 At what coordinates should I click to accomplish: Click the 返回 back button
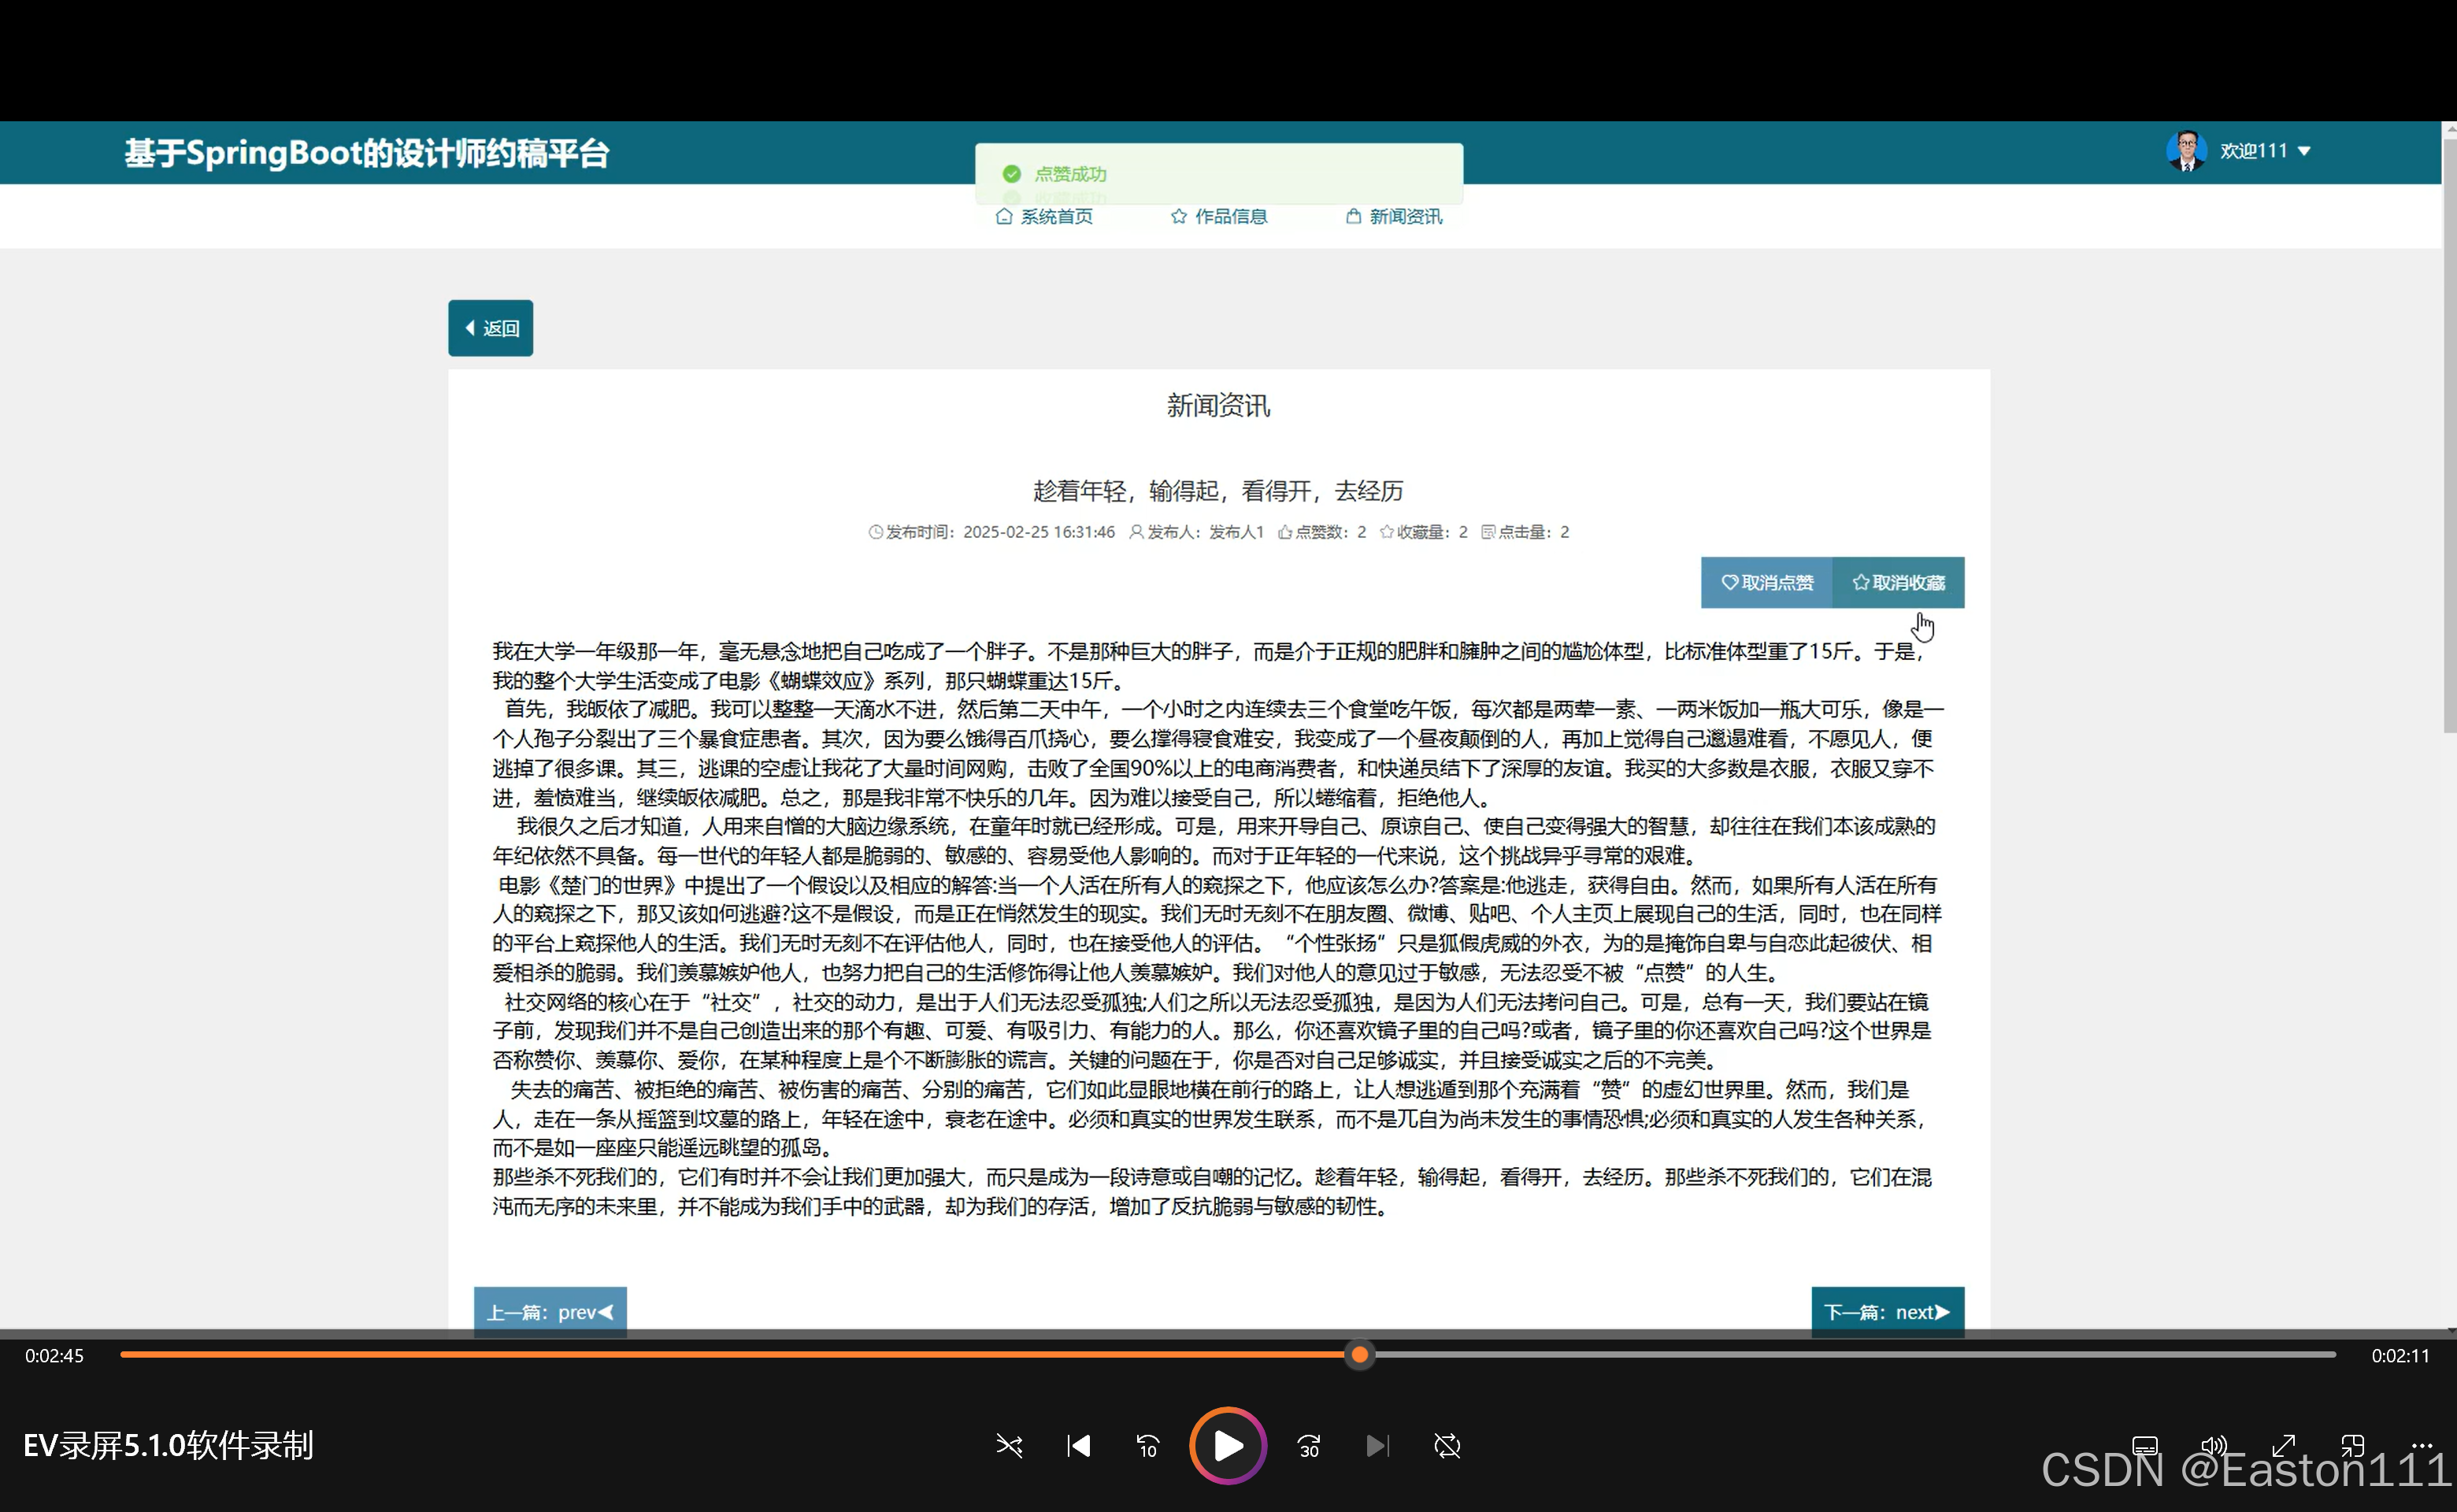coord(490,328)
